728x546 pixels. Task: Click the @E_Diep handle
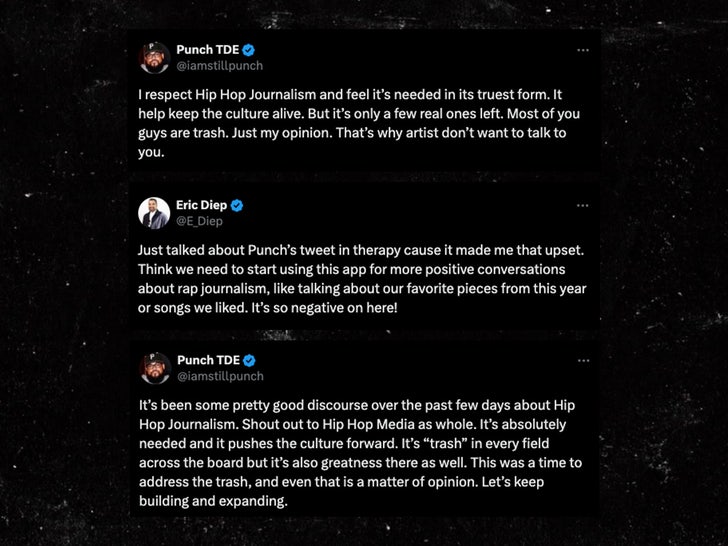coord(200,222)
